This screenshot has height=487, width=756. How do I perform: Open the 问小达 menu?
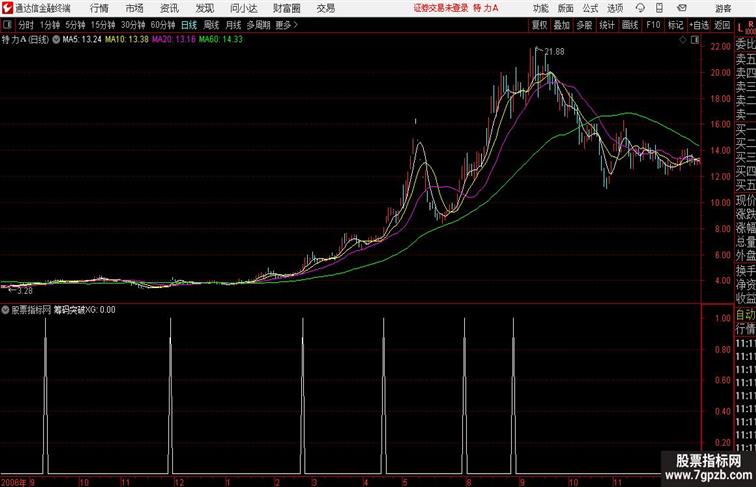point(244,8)
